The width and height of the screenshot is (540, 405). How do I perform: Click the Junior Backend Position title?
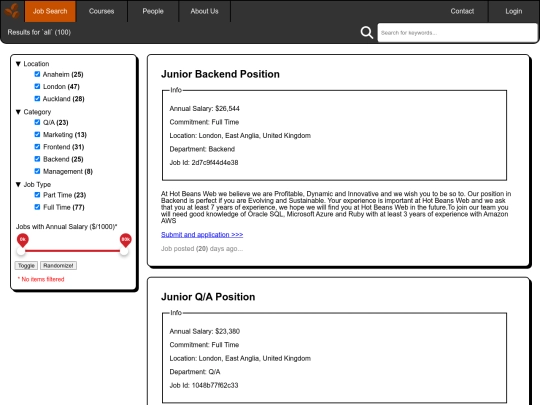click(220, 74)
